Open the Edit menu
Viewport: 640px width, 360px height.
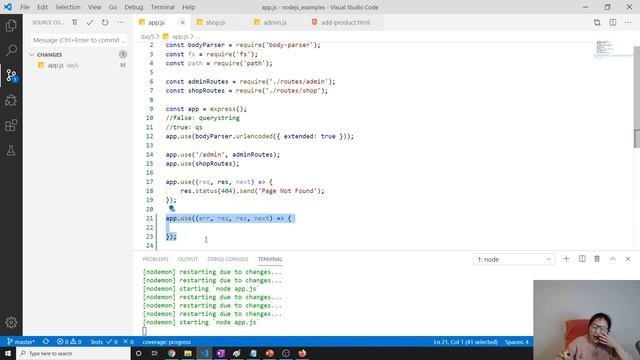click(42, 7)
